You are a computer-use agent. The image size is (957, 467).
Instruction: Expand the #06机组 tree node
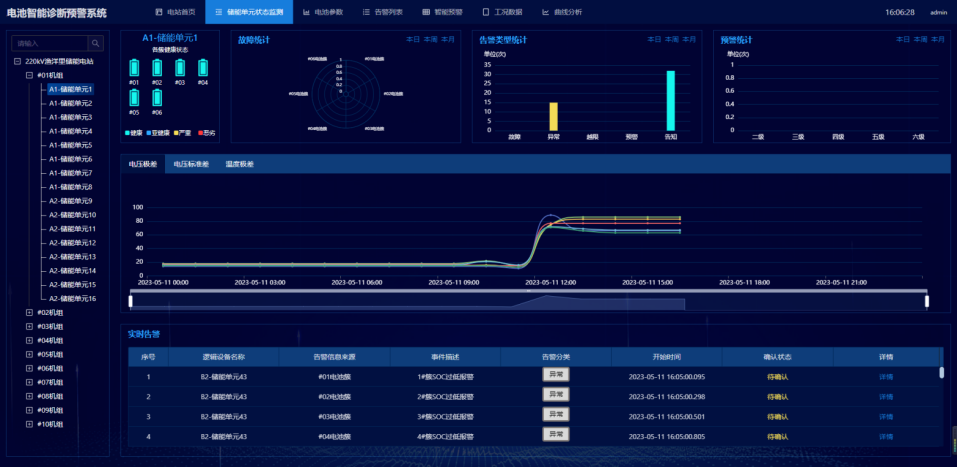tap(29, 368)
